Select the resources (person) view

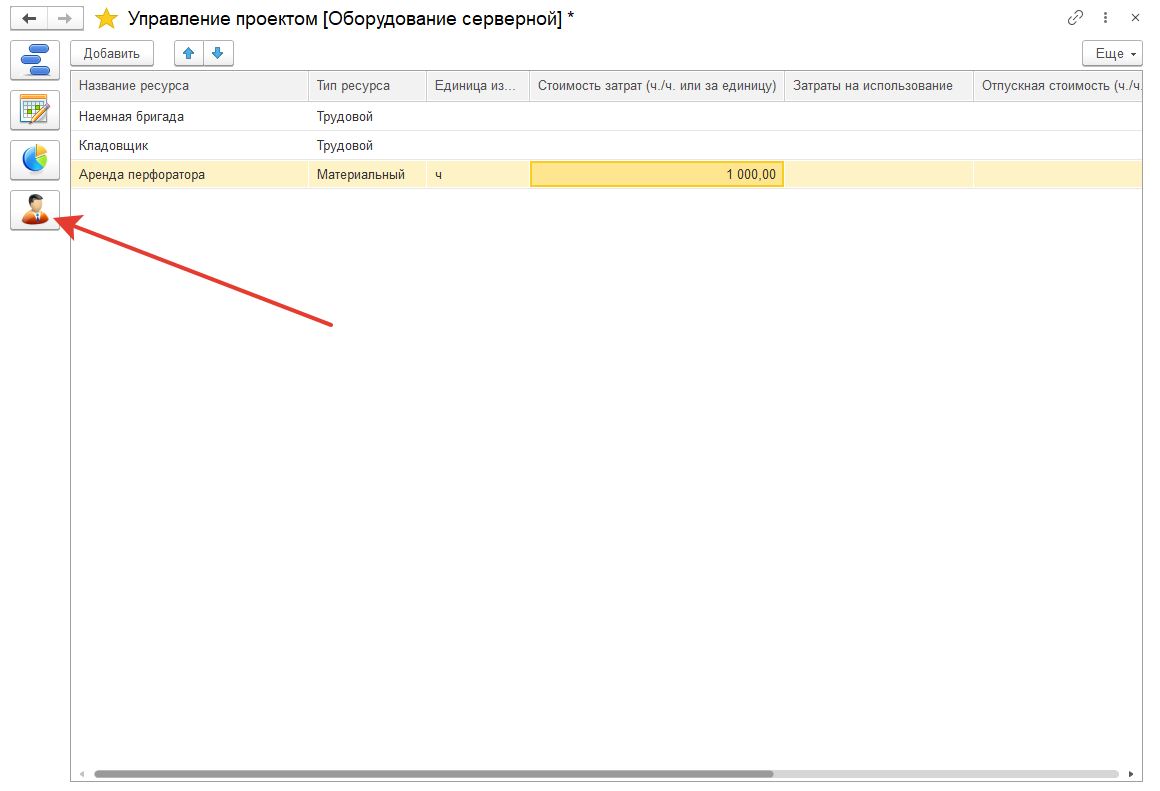[x=34, y=210]
